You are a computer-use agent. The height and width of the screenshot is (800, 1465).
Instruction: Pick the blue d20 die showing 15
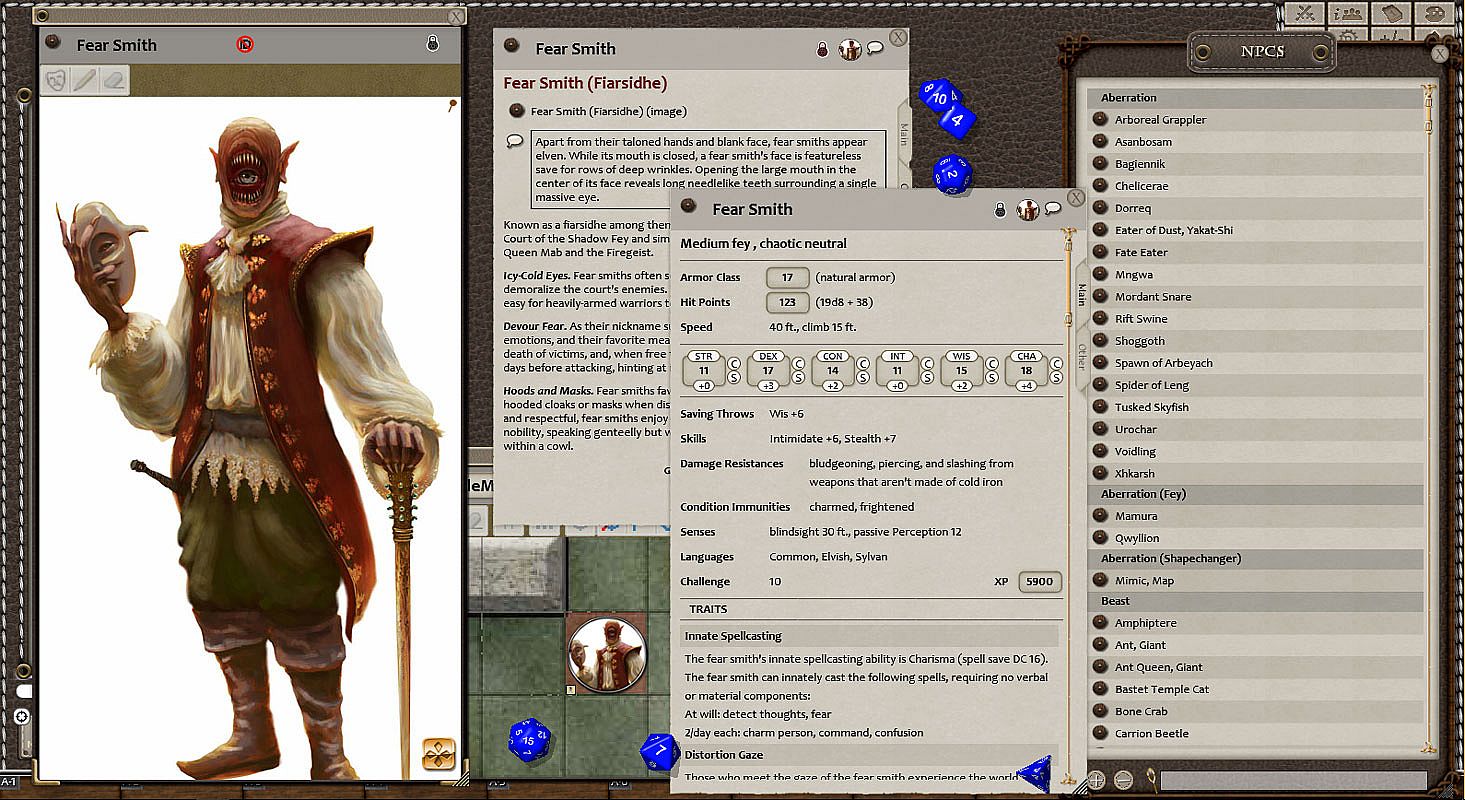(529, 740)
